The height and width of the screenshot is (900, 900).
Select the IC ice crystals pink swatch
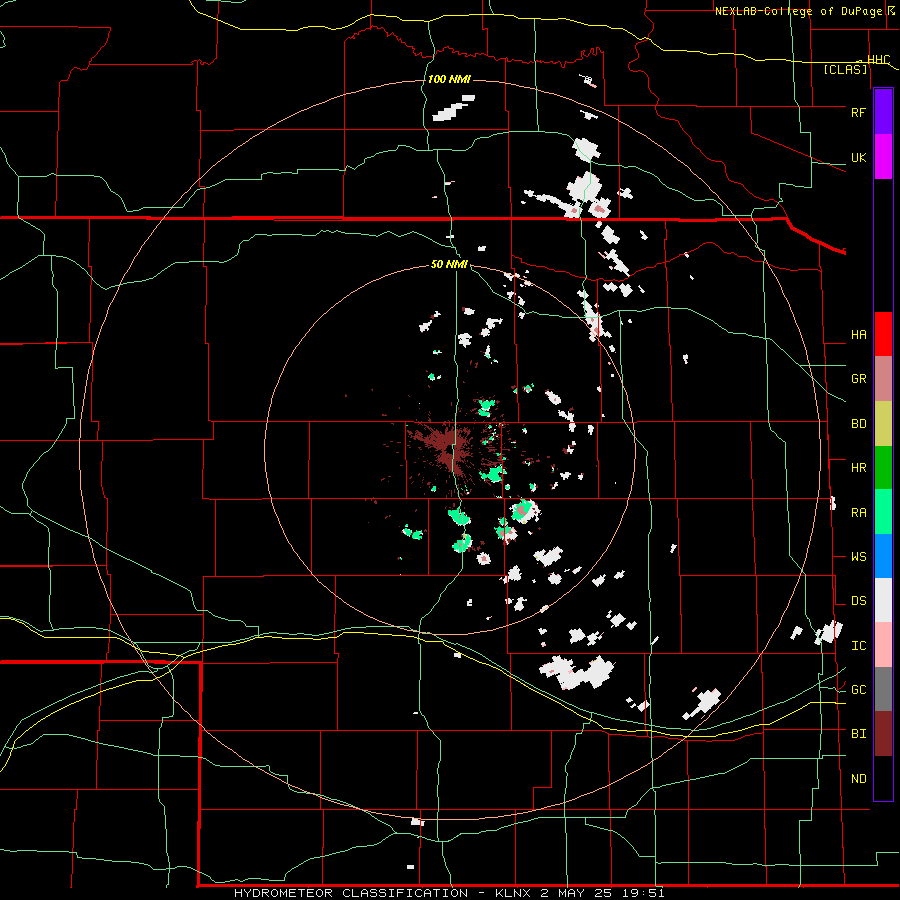(x=883, y=645)
